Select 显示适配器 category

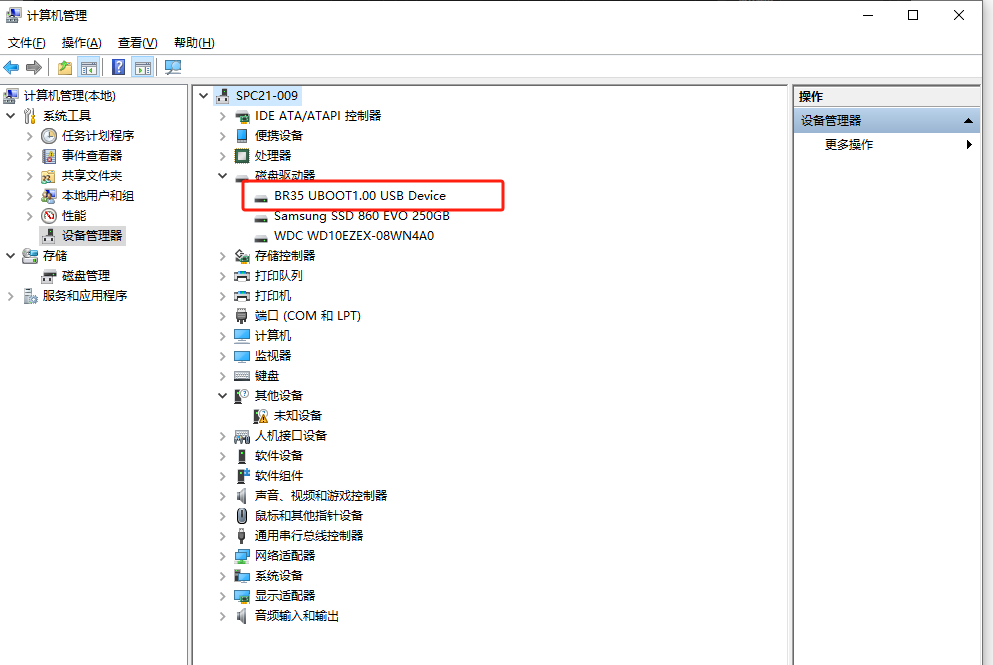(285, 596)
